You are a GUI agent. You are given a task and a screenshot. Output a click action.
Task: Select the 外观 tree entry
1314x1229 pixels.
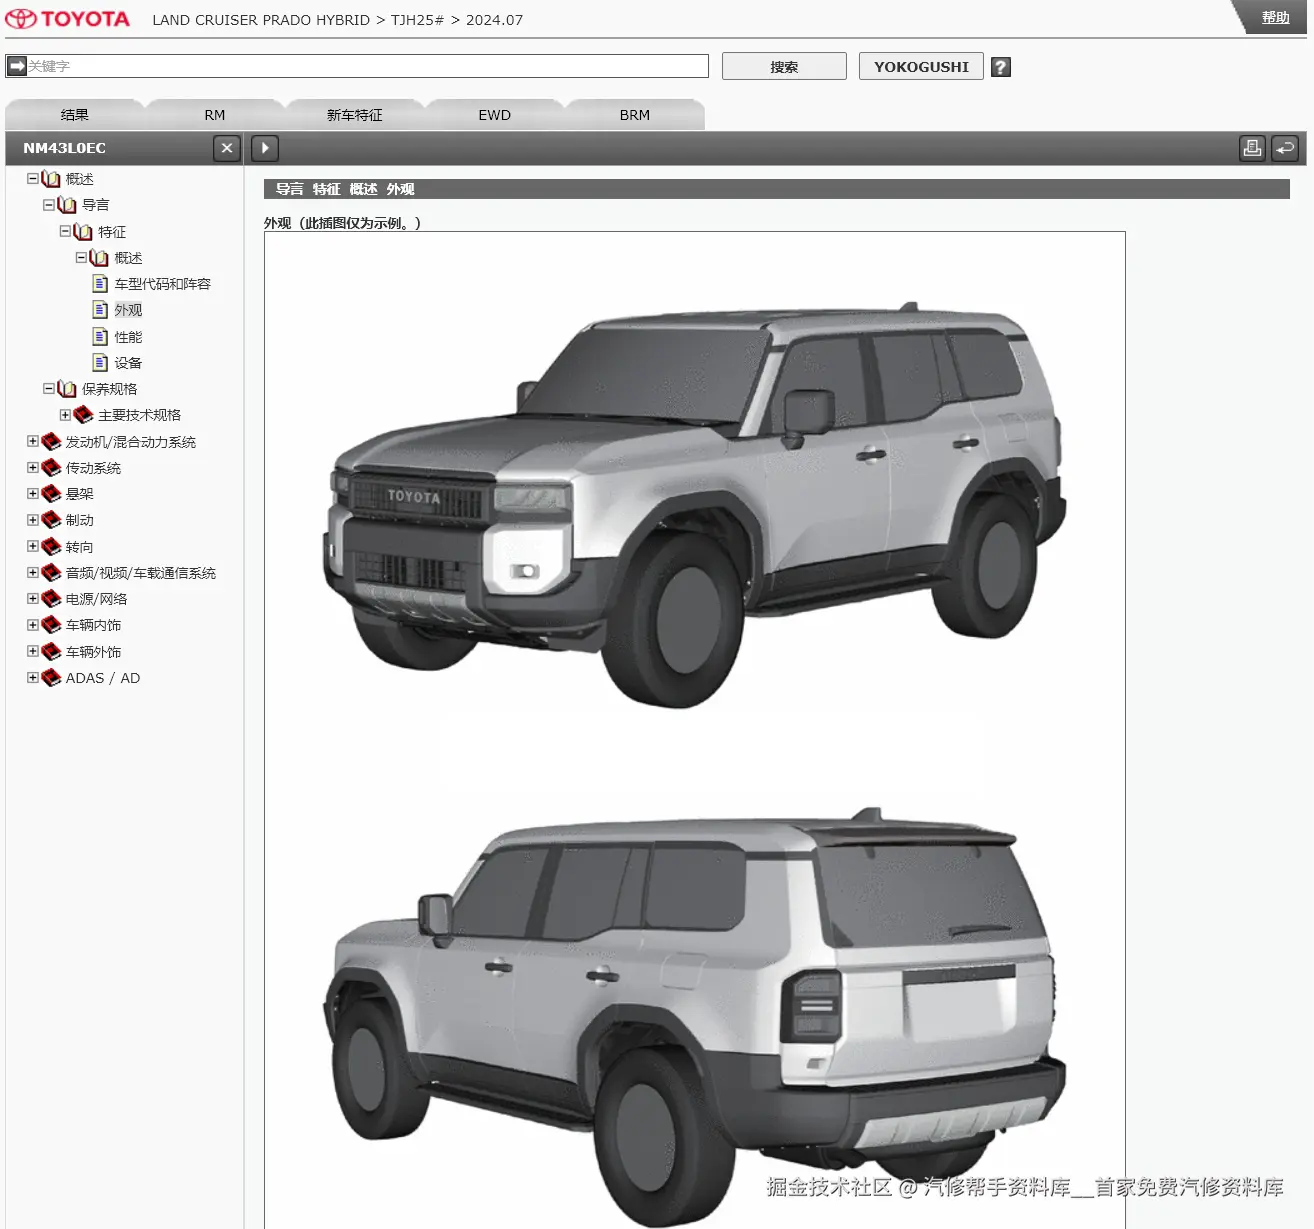pos(128,310)
